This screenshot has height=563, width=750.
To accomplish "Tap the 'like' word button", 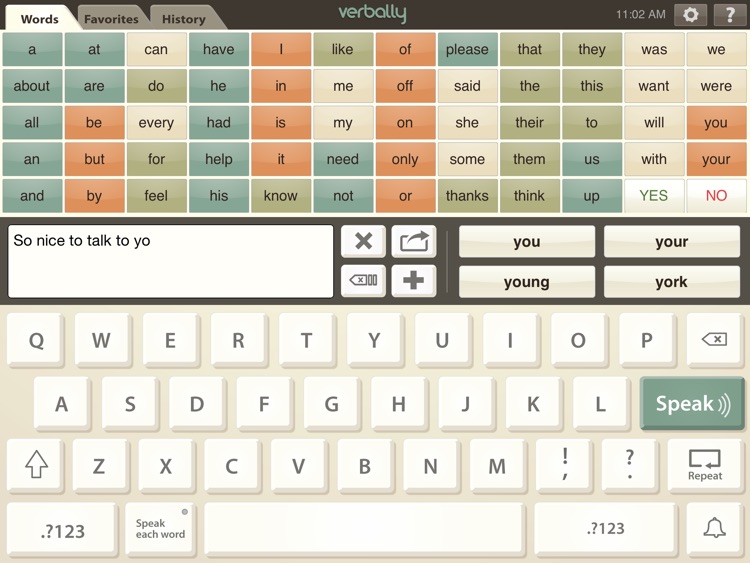I will tap(343, 49).
